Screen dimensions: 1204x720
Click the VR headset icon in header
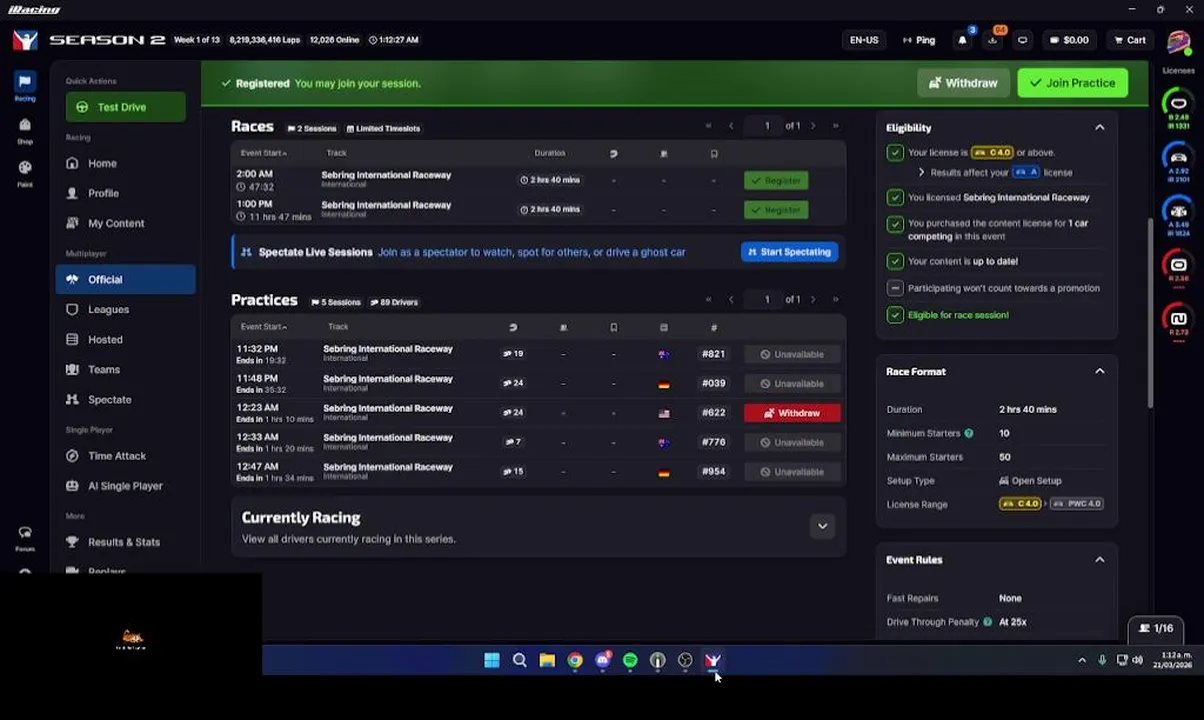[x=1022, y=40]
